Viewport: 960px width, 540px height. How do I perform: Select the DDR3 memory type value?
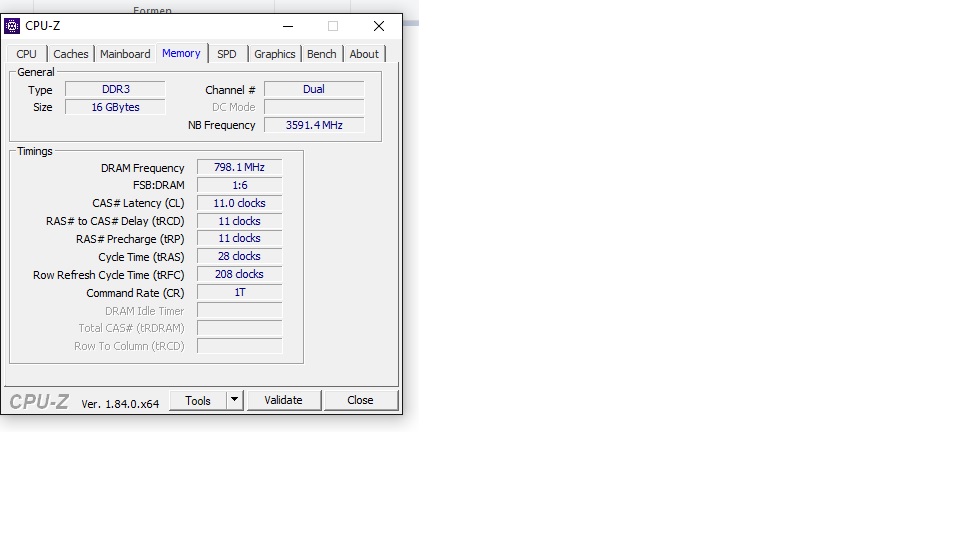[x=115, y=89]
